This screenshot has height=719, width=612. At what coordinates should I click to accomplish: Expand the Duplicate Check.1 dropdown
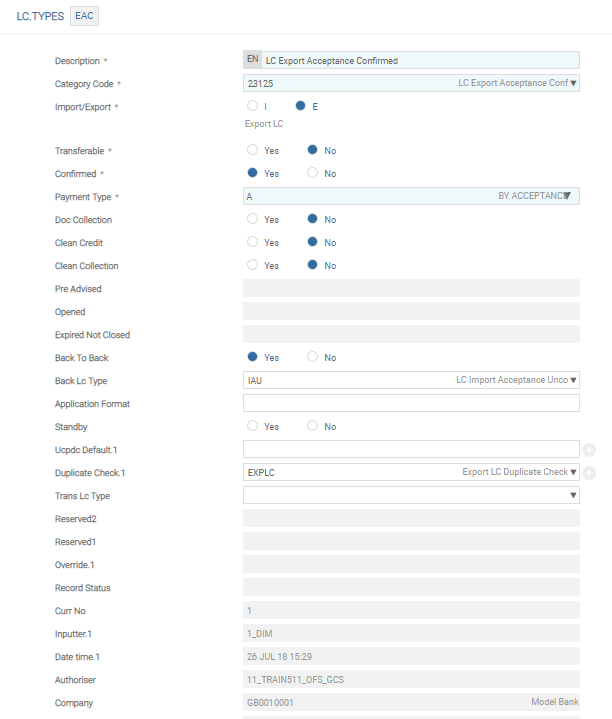point(573,472)
